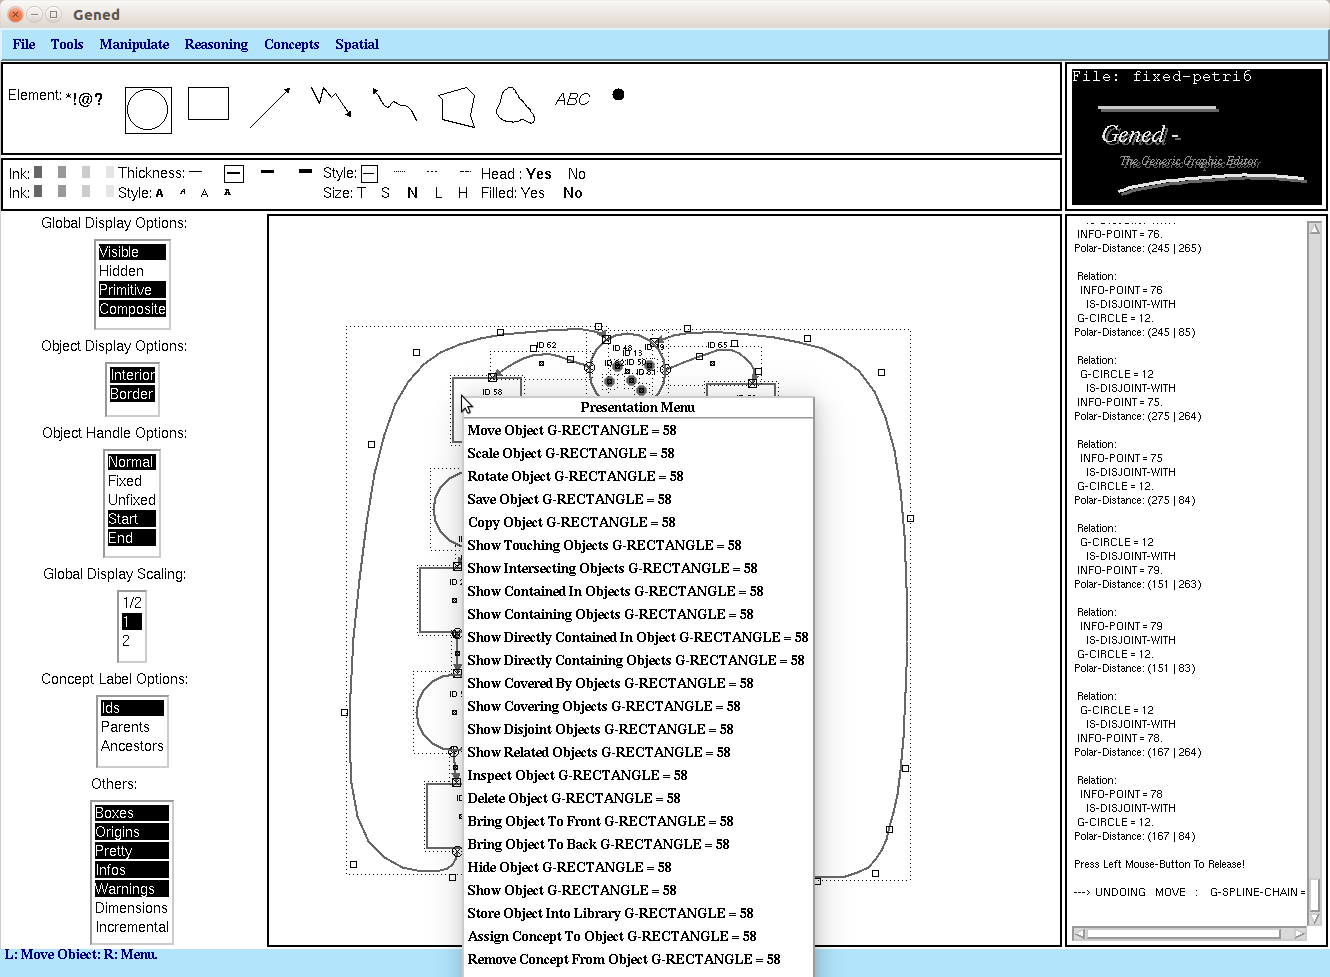The width and height of the screenshot is (1330, 977).
Task: Toggle the Warnings option under Others
Action: click(x=131, y=889)
